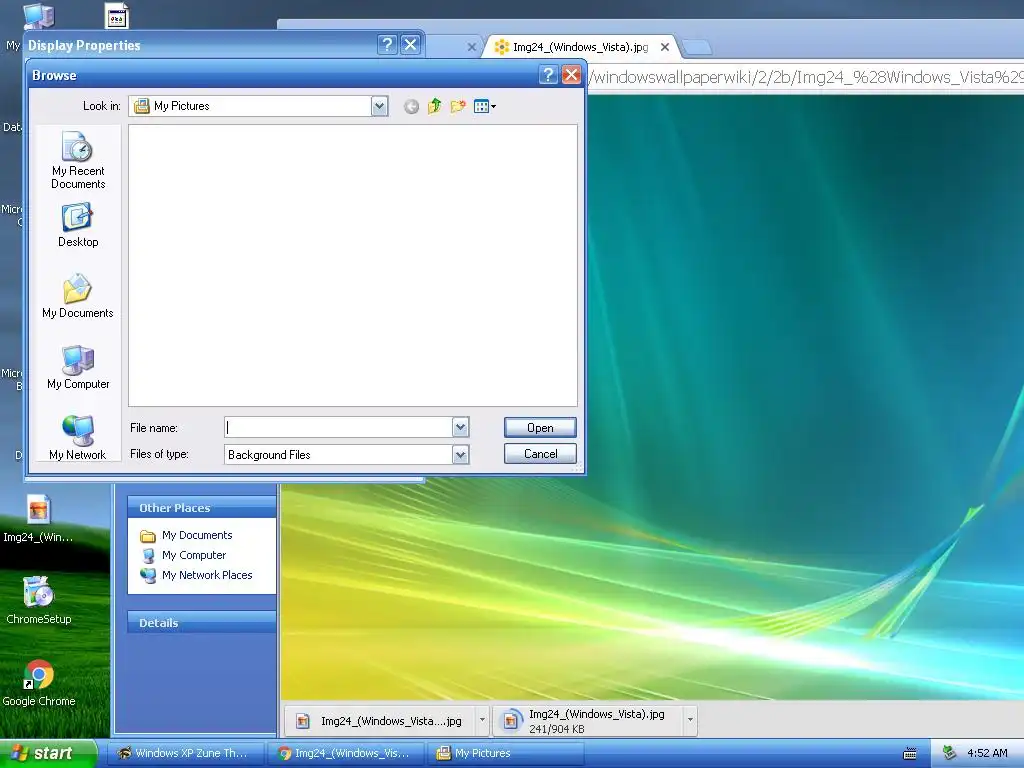Open My Documents in Other Places
This screenshot has width=1024, height=768.
197,536
